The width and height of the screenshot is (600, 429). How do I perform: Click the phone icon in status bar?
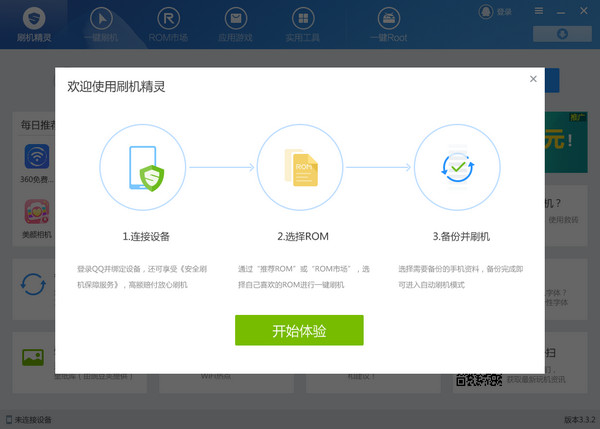pyautogui.click(x=9, y=420)
